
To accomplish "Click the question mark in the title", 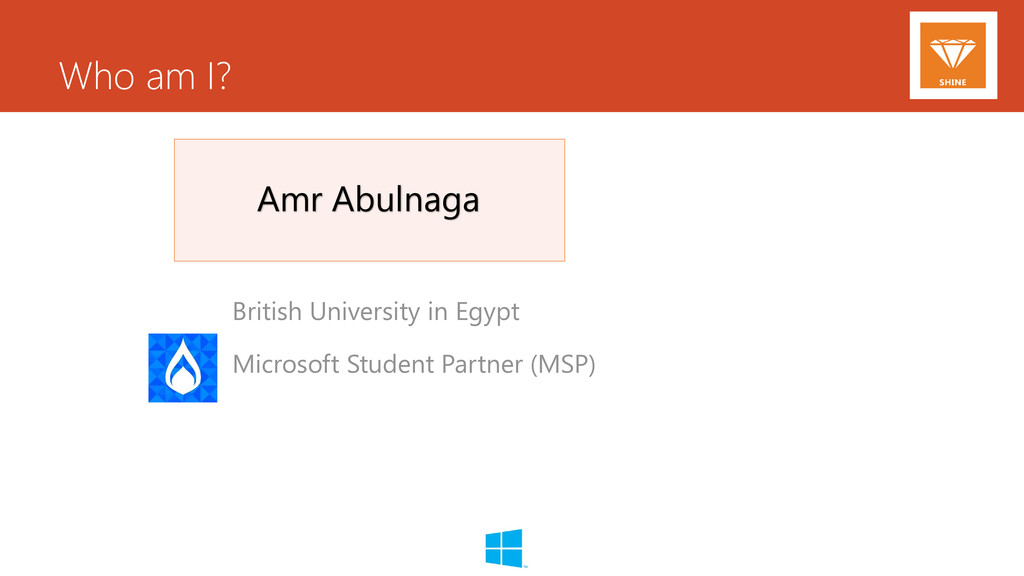I will pos(223,76).
